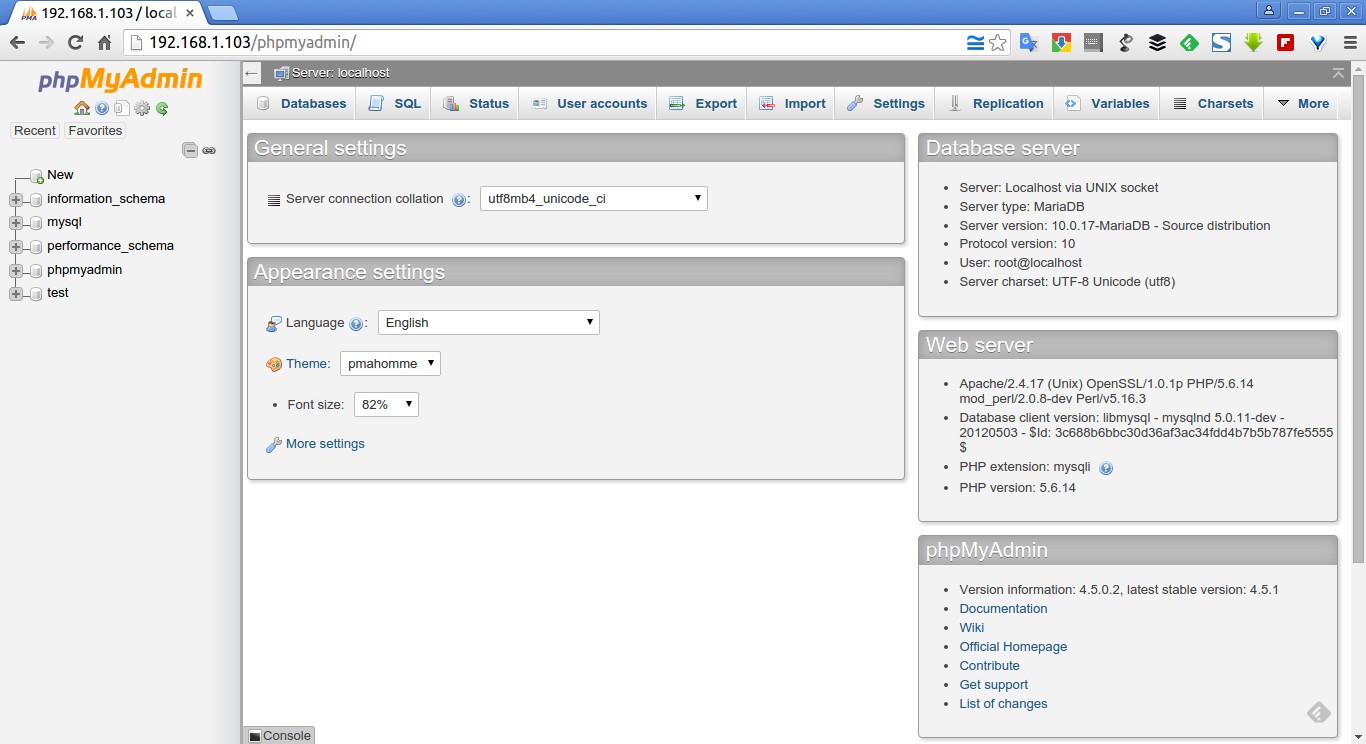Click the Feedly green extension icon
Screen dimensions: 1366x744
[x=1189, y=43]
